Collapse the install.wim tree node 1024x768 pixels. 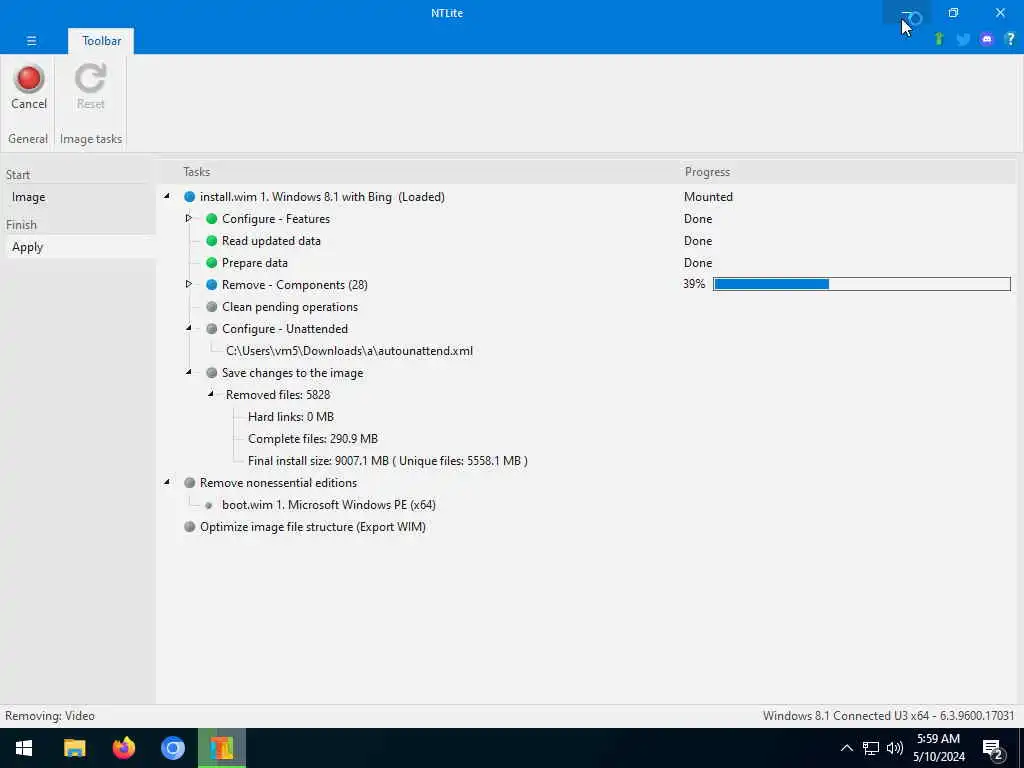[167, 196]
